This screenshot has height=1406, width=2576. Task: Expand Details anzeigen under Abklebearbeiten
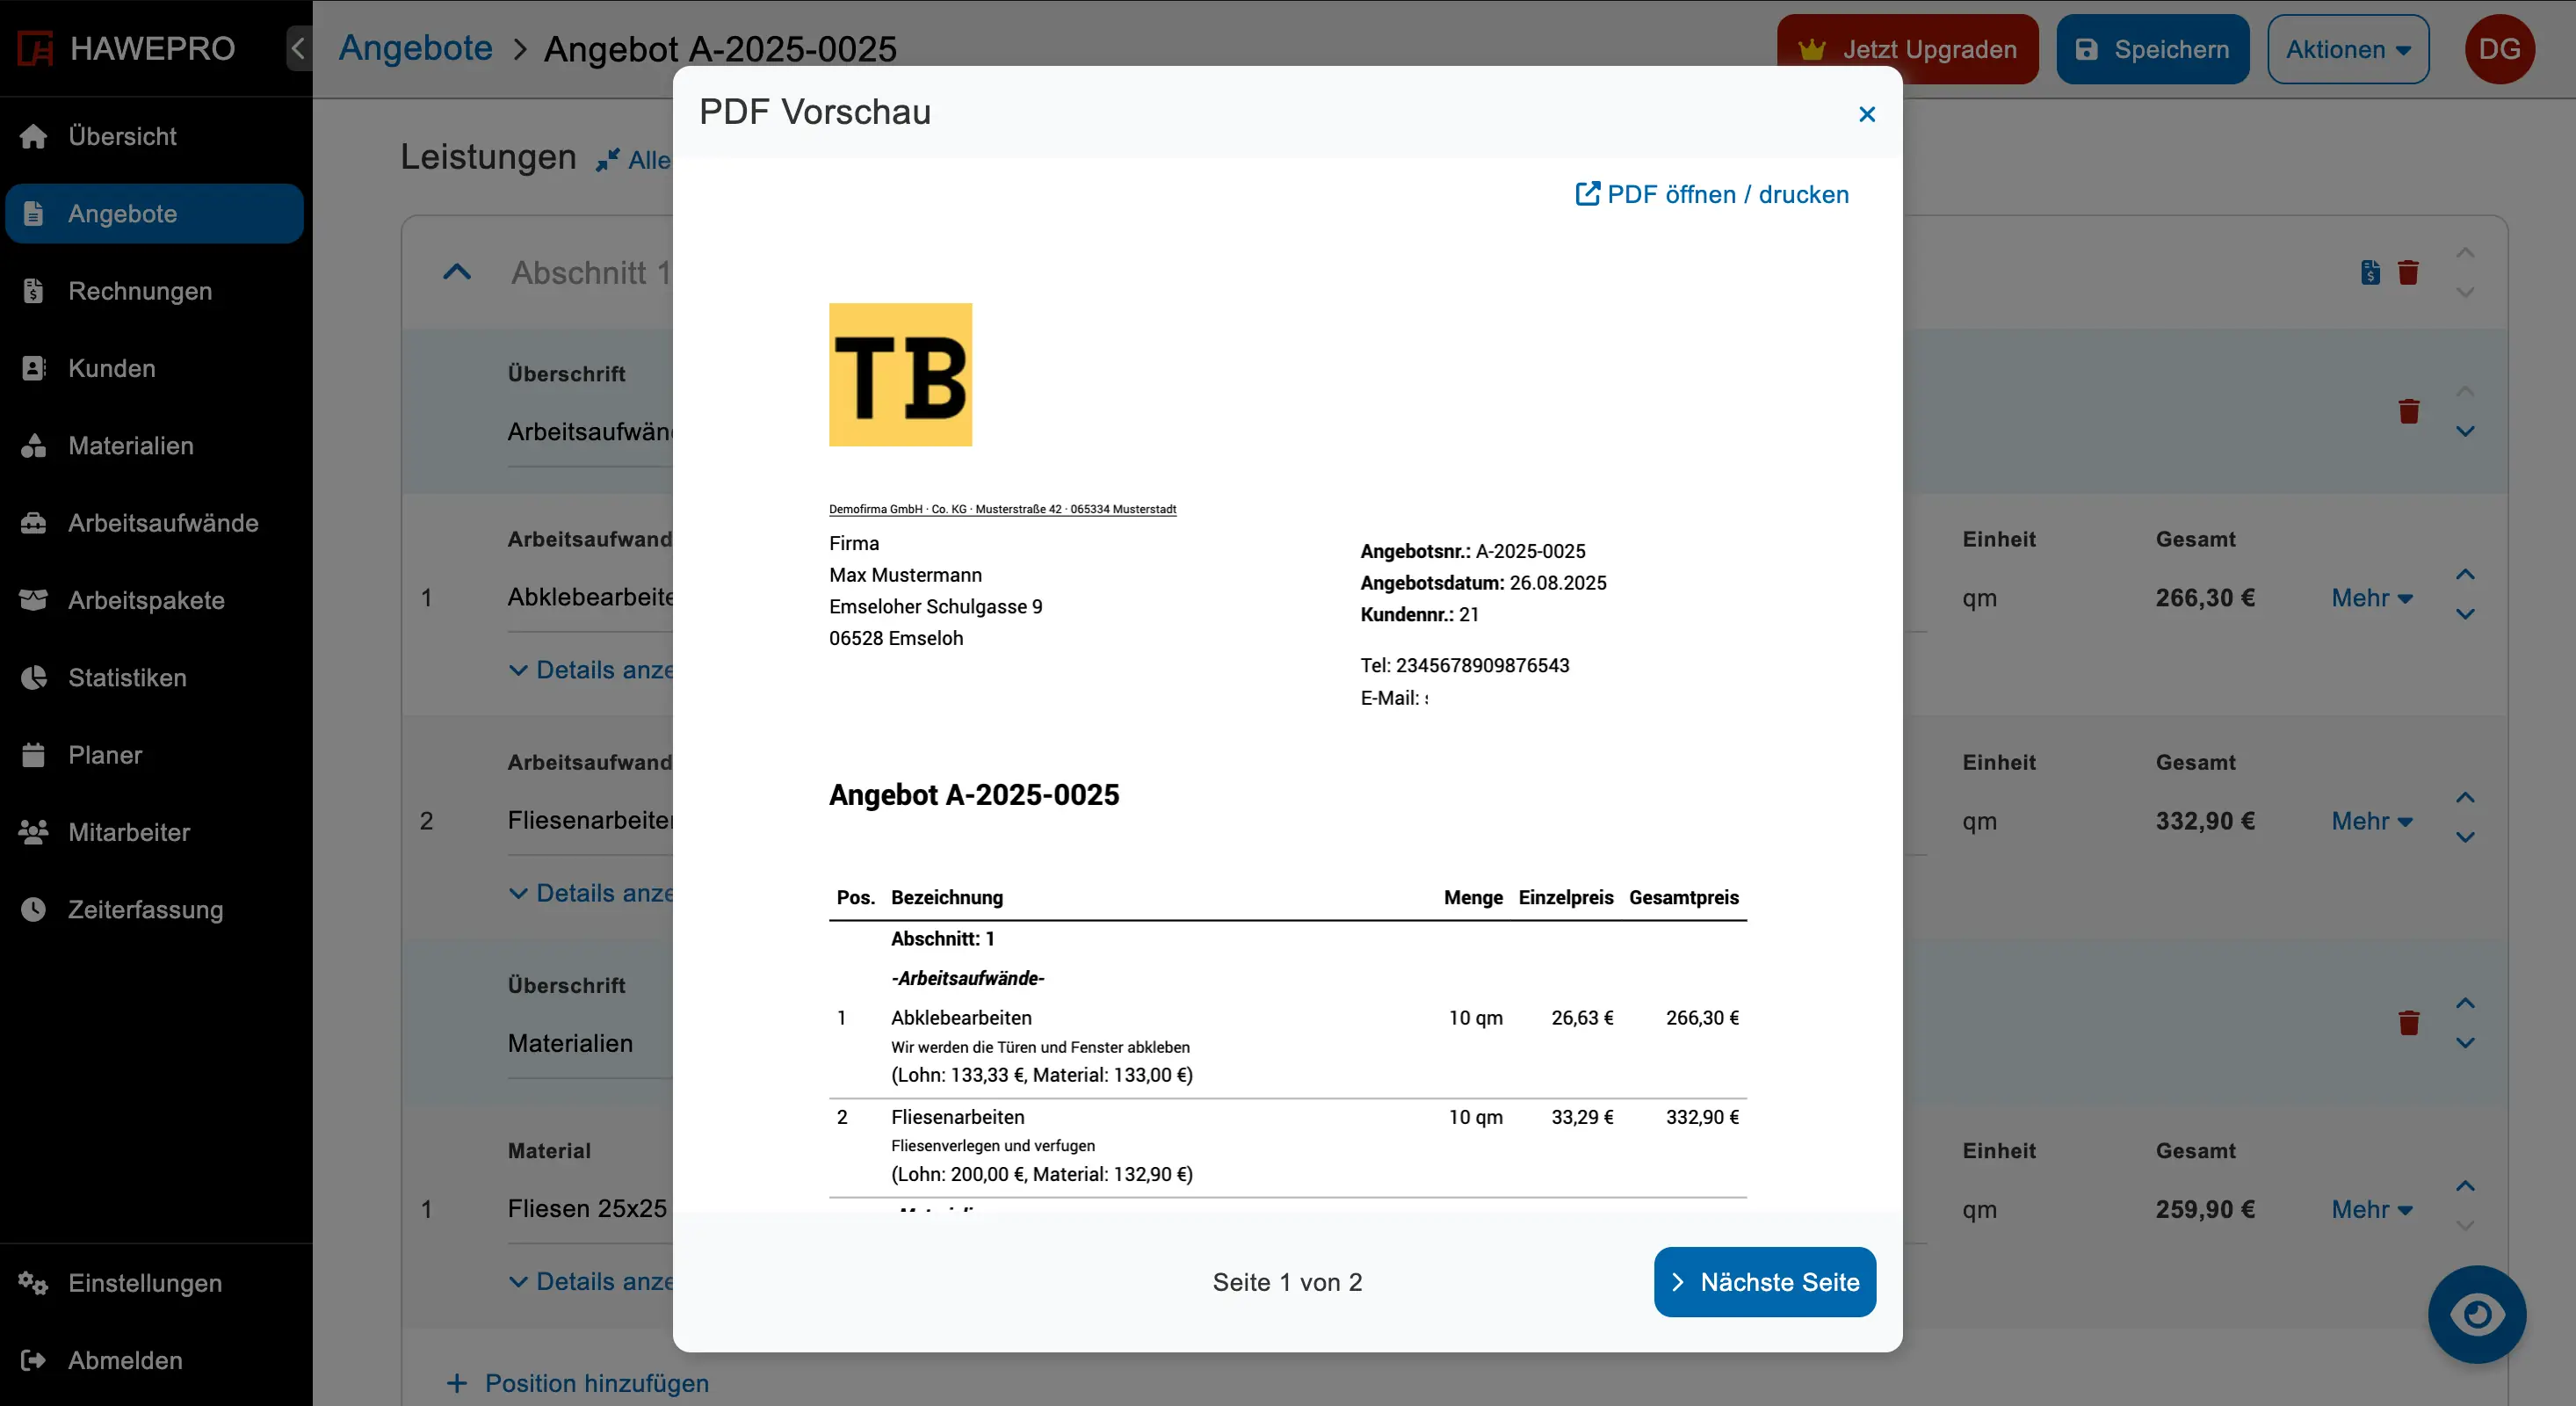(591, 670)
